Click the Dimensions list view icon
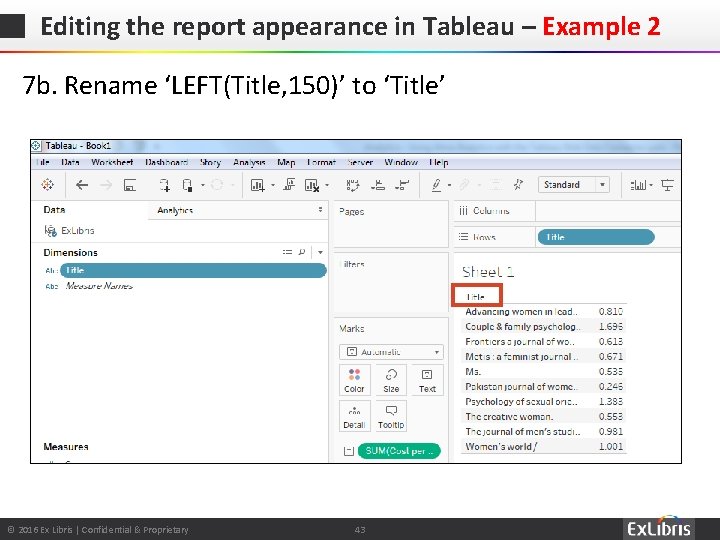 click(x=287, y=252)
